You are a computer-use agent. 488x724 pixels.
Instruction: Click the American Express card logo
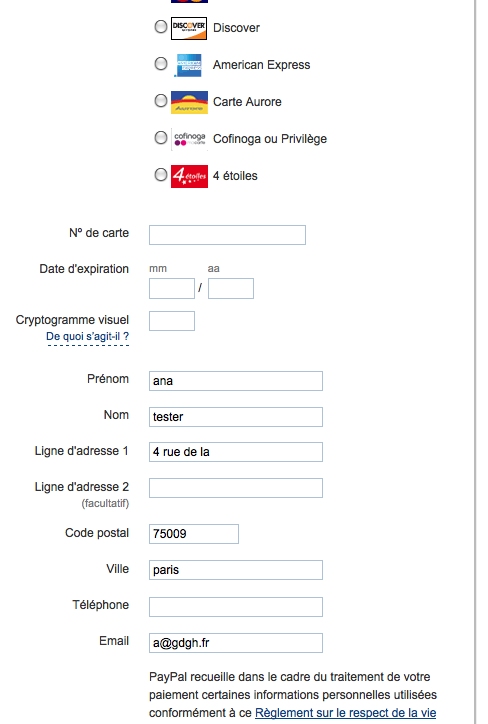pyautogui.click(x=189, y=65)
